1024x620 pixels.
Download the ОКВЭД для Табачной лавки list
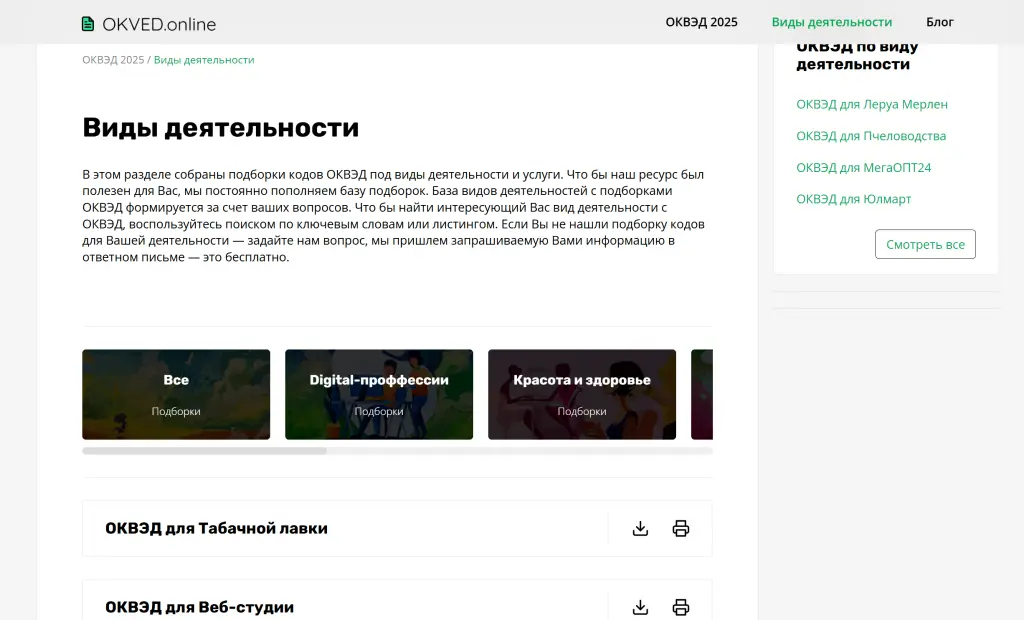pos(640,528)
